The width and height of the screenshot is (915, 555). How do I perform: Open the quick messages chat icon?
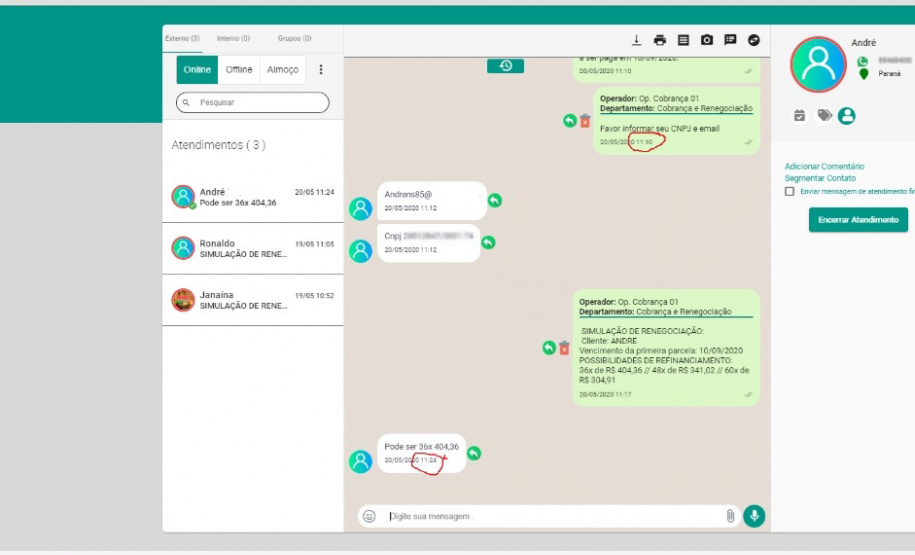point(730,40)
